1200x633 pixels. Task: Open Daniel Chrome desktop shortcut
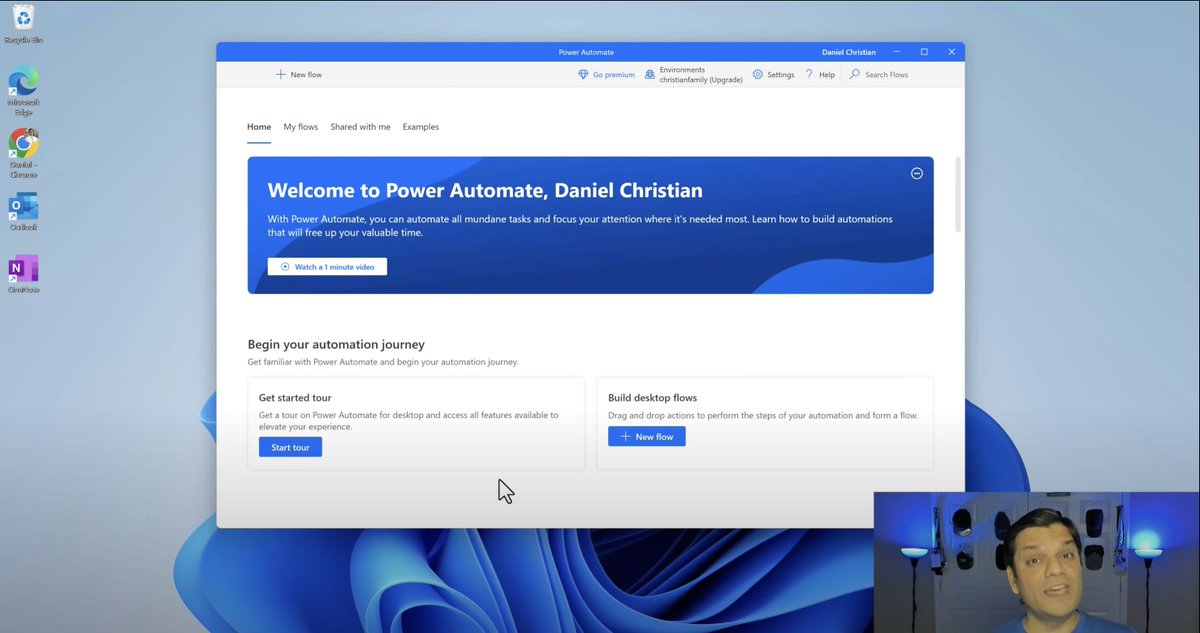pyautogui.click(x=23, y=154)
